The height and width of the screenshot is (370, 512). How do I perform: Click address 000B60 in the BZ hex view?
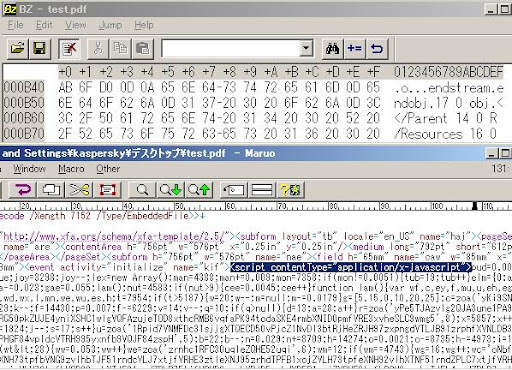(24, 118)
